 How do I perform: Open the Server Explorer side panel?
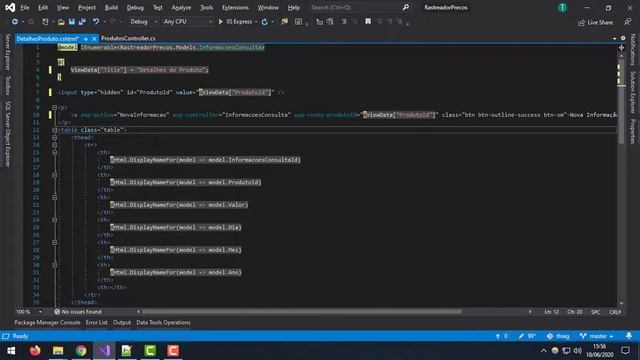(x=7, y=52)
